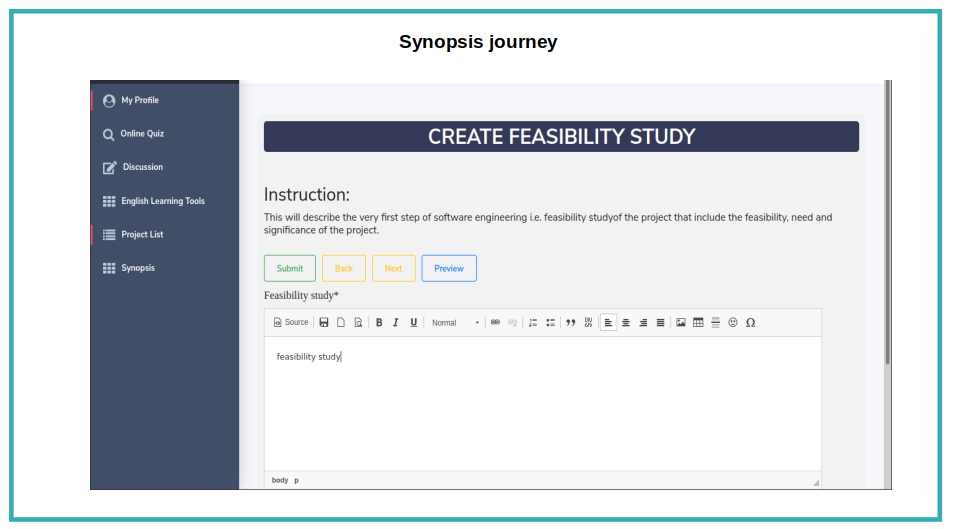The height and width of the screenshot is (529, 958).
Task: Preview the feasibility study
Action: pyautogui.click(x=449, y=268)
